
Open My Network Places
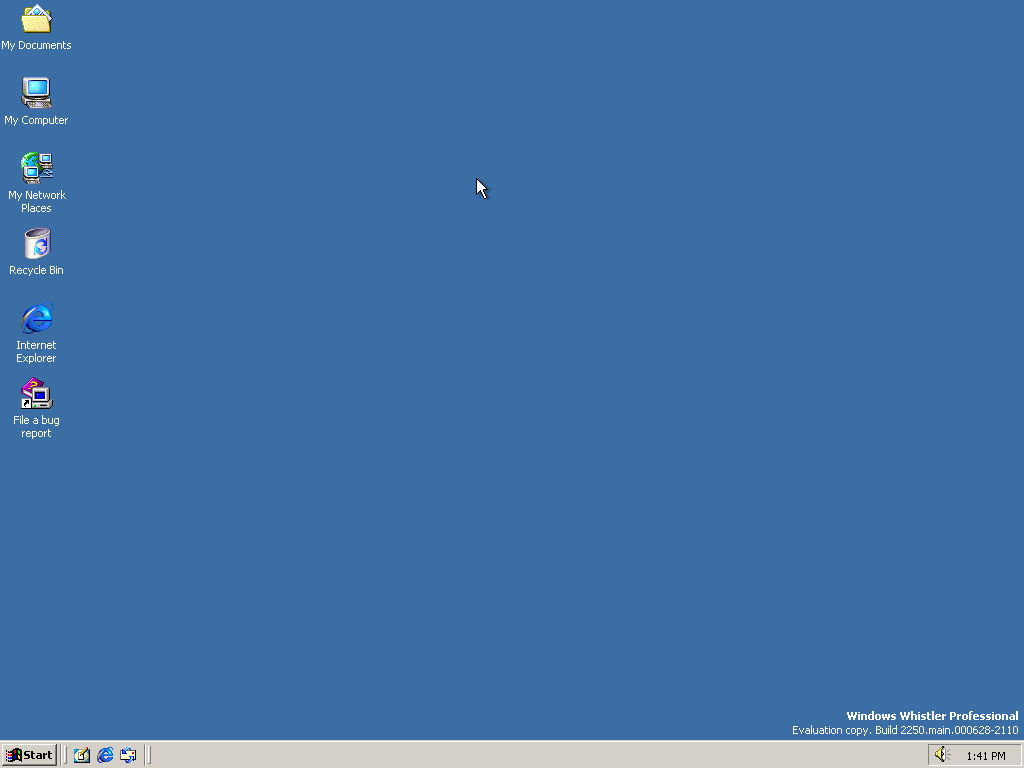[x=36, y=166]
